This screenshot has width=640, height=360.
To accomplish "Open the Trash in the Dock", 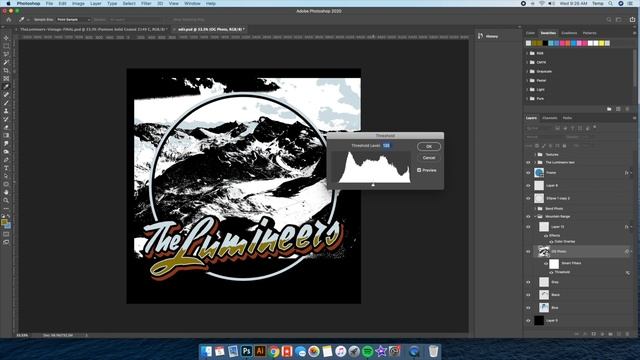I will [x=433, y=351].
